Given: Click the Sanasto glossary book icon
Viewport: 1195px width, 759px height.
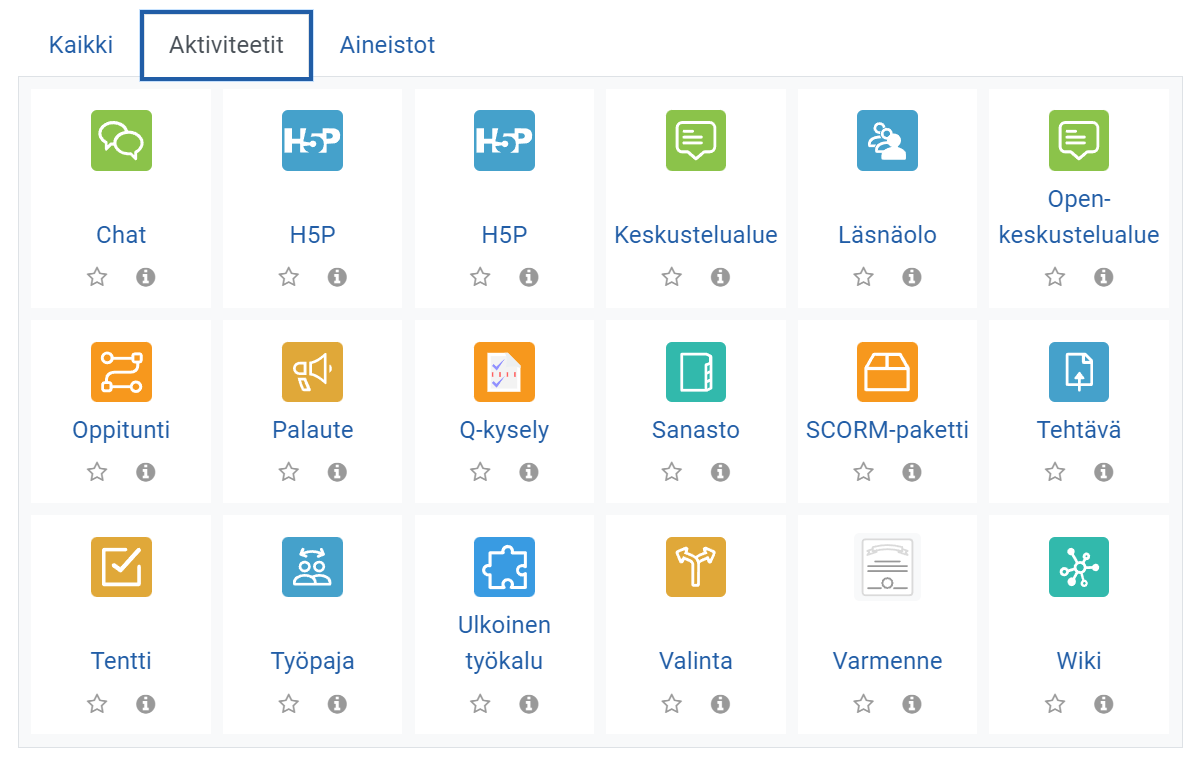Looking at the screenshot, I should pos(696,372).
